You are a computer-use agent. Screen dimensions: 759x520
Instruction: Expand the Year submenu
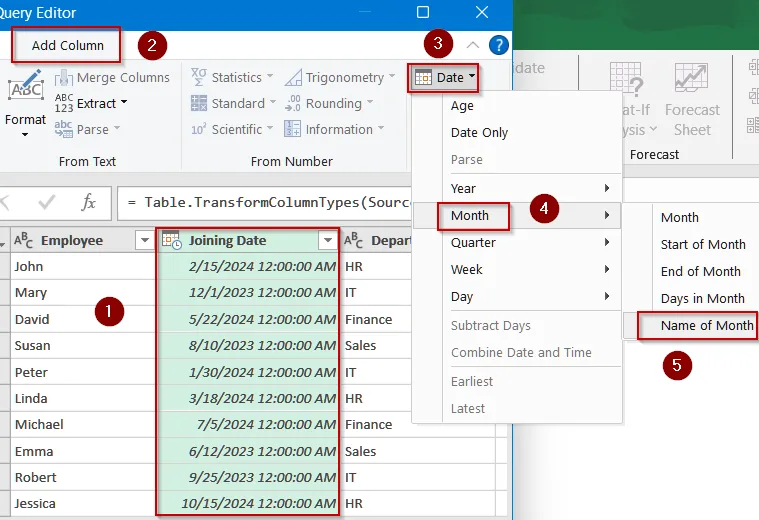(x=517, y=188)
